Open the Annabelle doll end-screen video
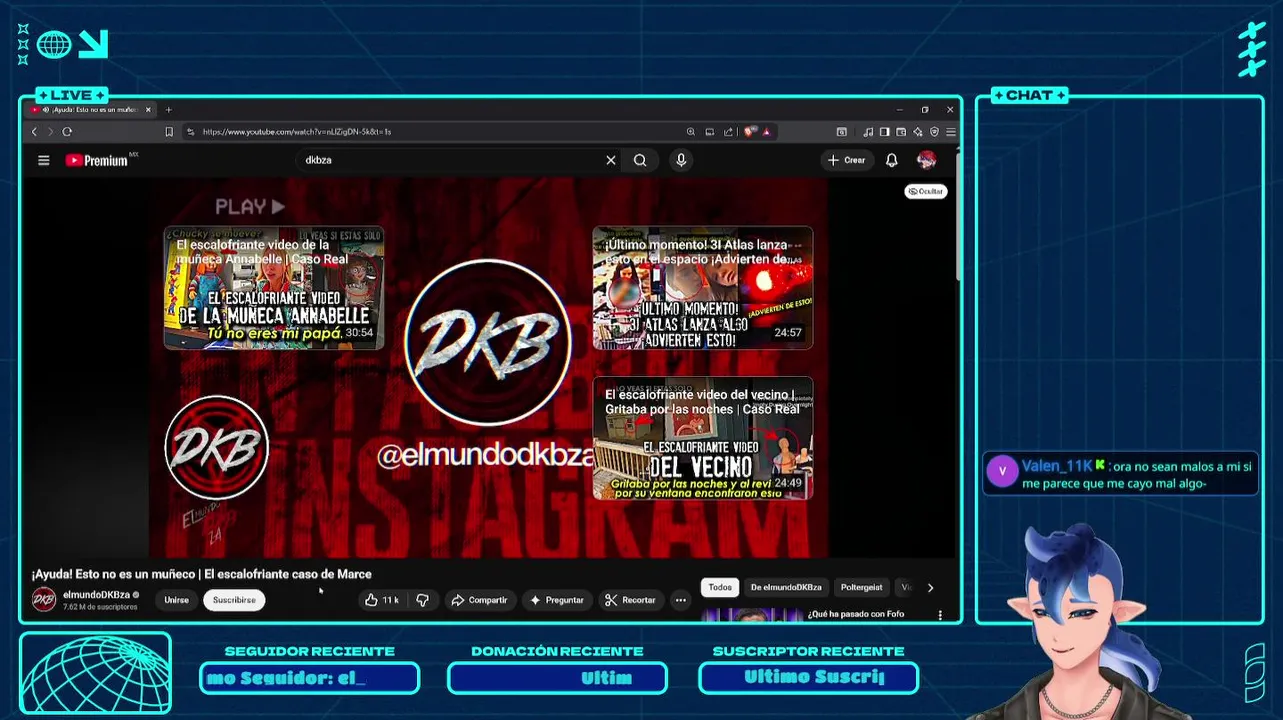1283x720 pixels. tap(274, 288)
